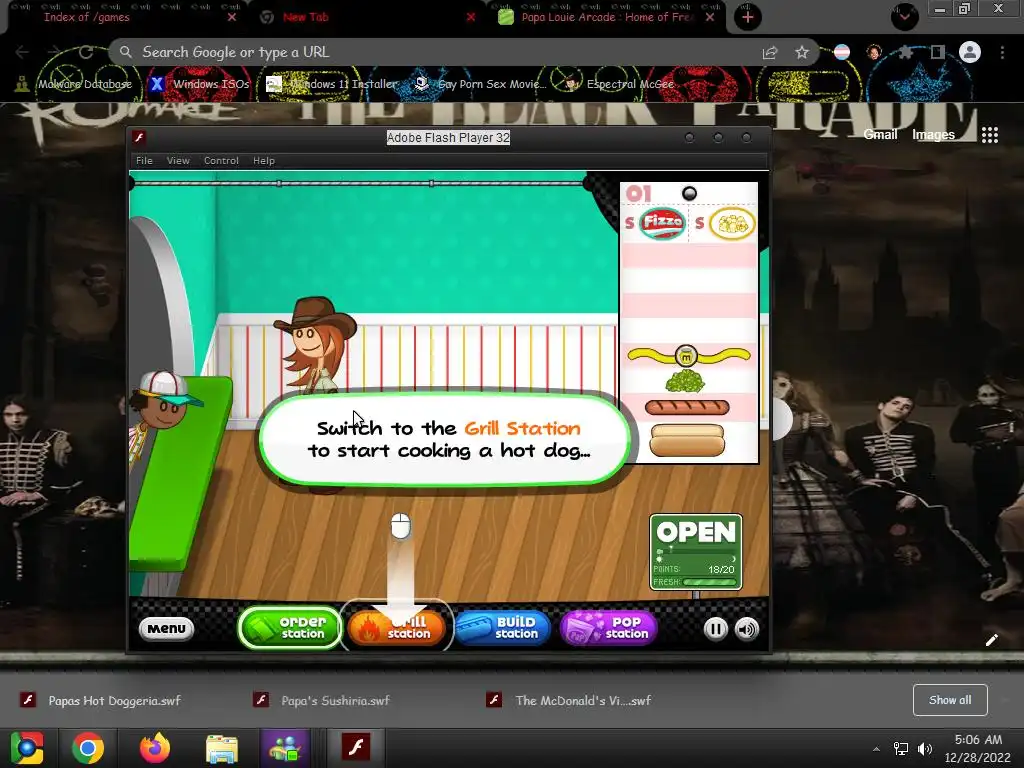The image size is (1024, 768).
Task: Switch to Flash Player taskbar icon
Action: pos(356,748)
